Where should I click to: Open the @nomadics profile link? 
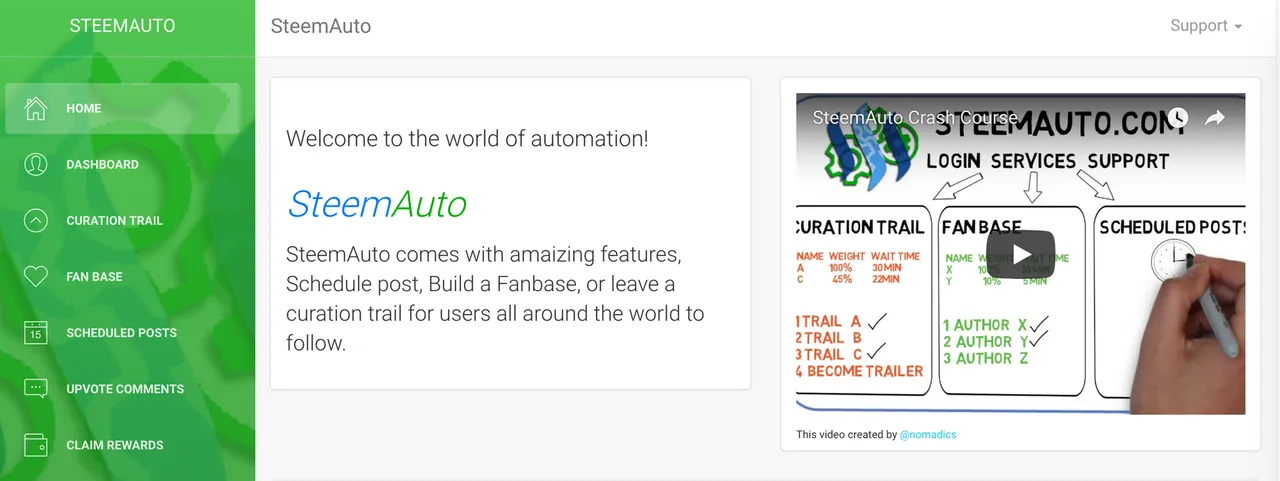click(x=928, y=435)
